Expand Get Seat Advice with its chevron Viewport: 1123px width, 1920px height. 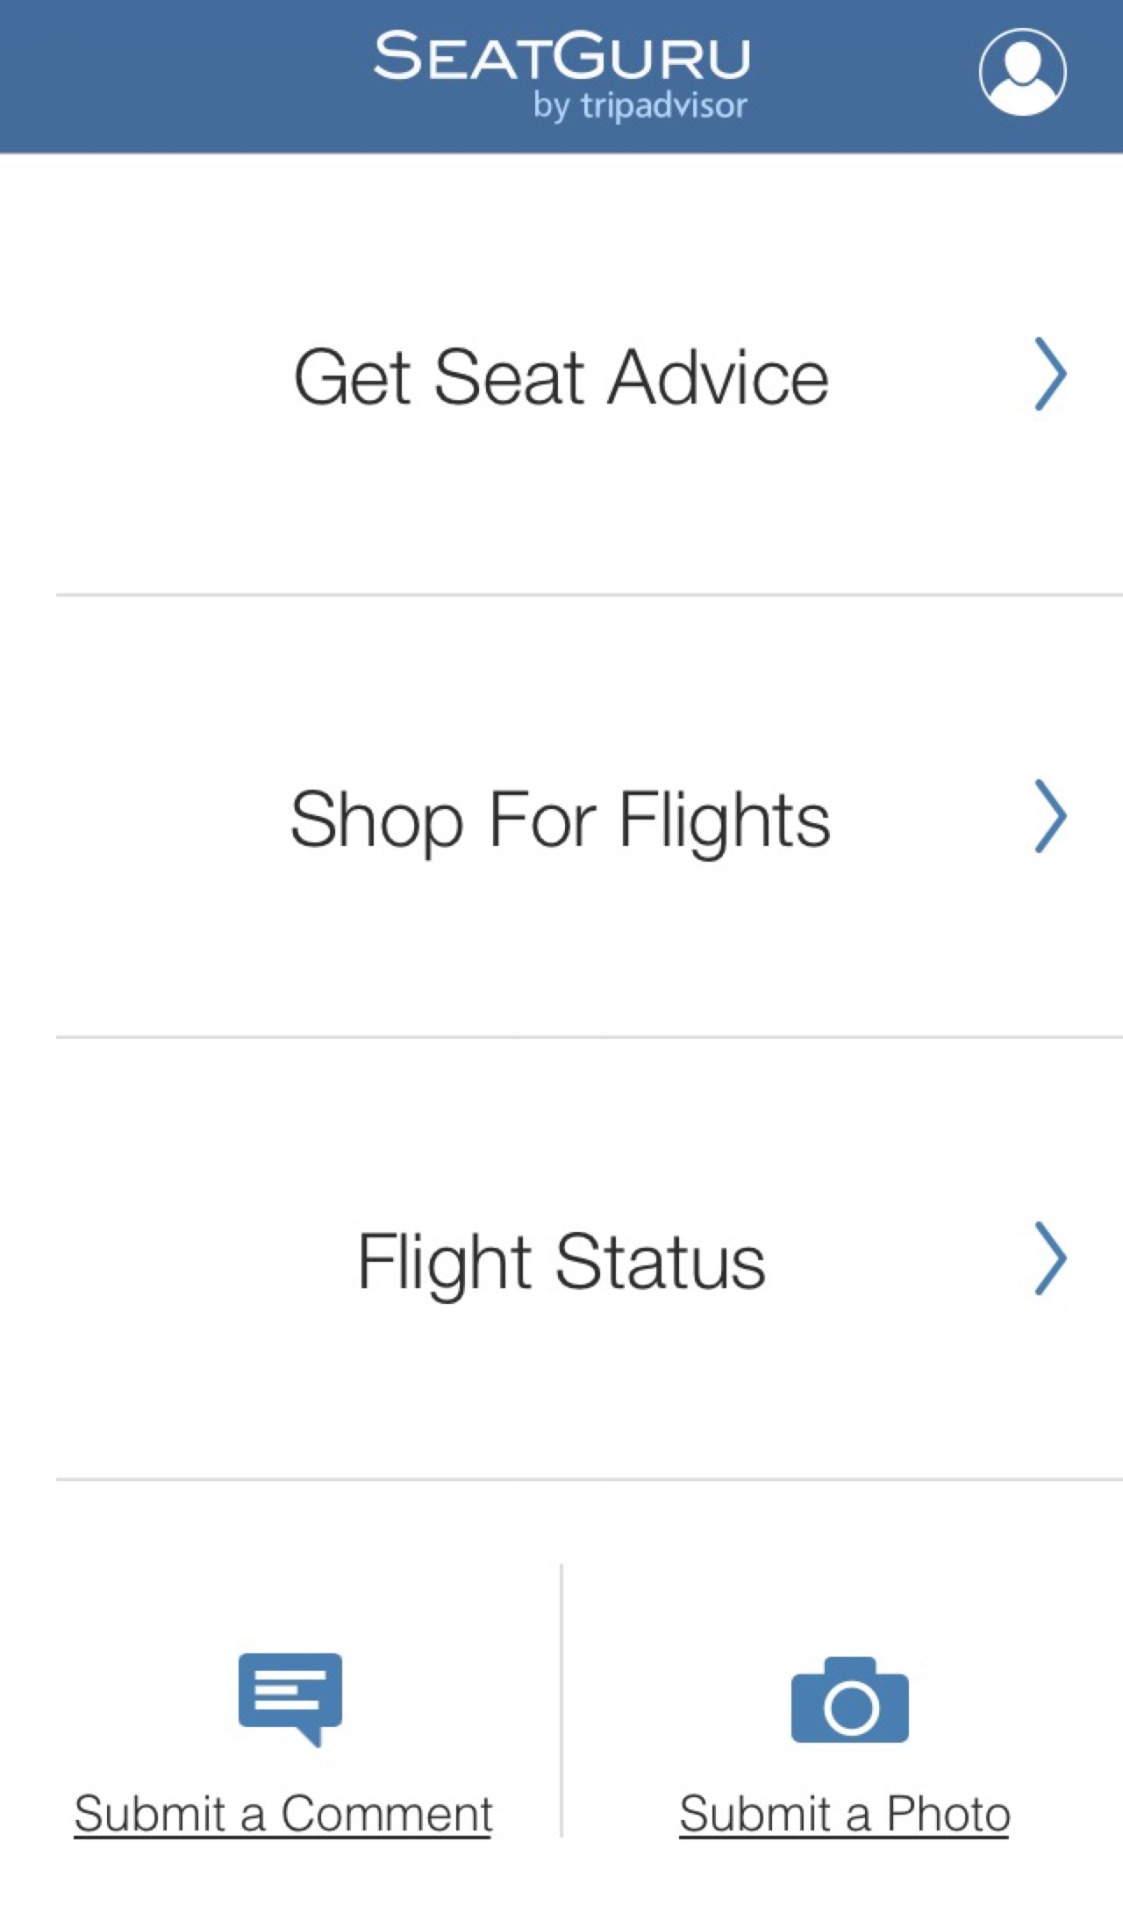pyautogui.click(x=1049, y=375)
